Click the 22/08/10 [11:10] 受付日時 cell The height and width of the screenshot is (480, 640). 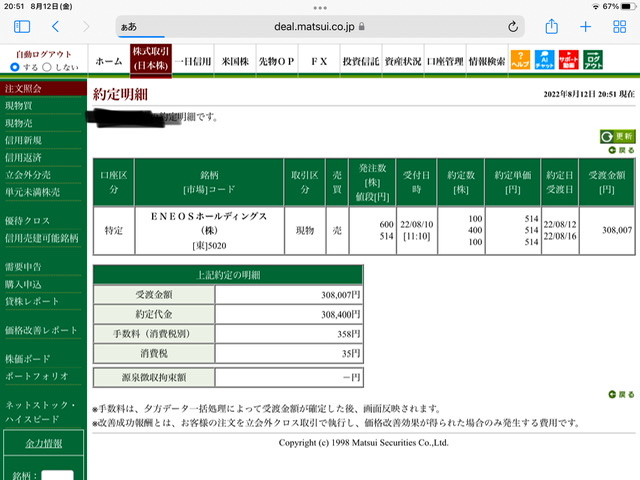click(x=416, y=231)
